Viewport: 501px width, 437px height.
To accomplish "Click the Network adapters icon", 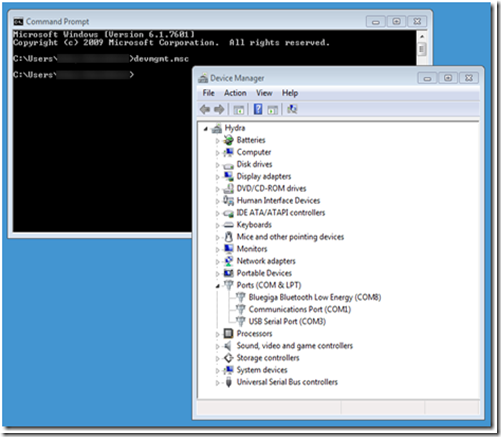I will [x=228, y=261].
